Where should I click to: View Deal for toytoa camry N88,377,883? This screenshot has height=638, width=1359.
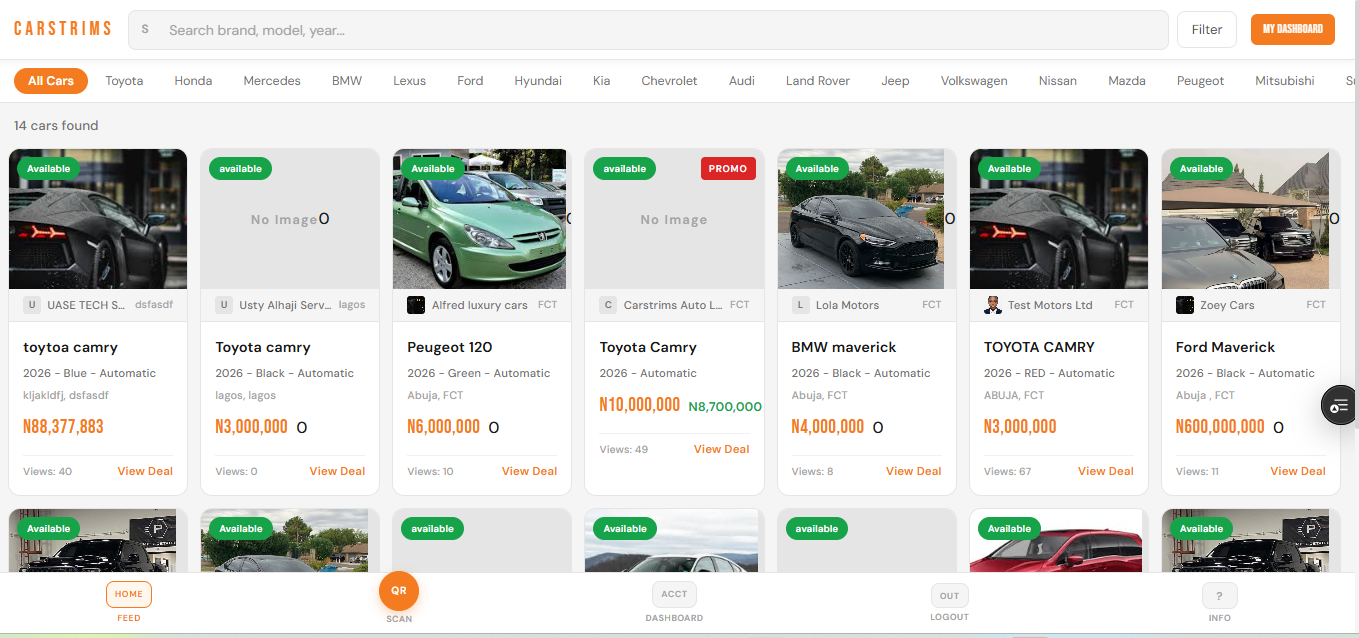pyautogui.click(x=145, y=471)
